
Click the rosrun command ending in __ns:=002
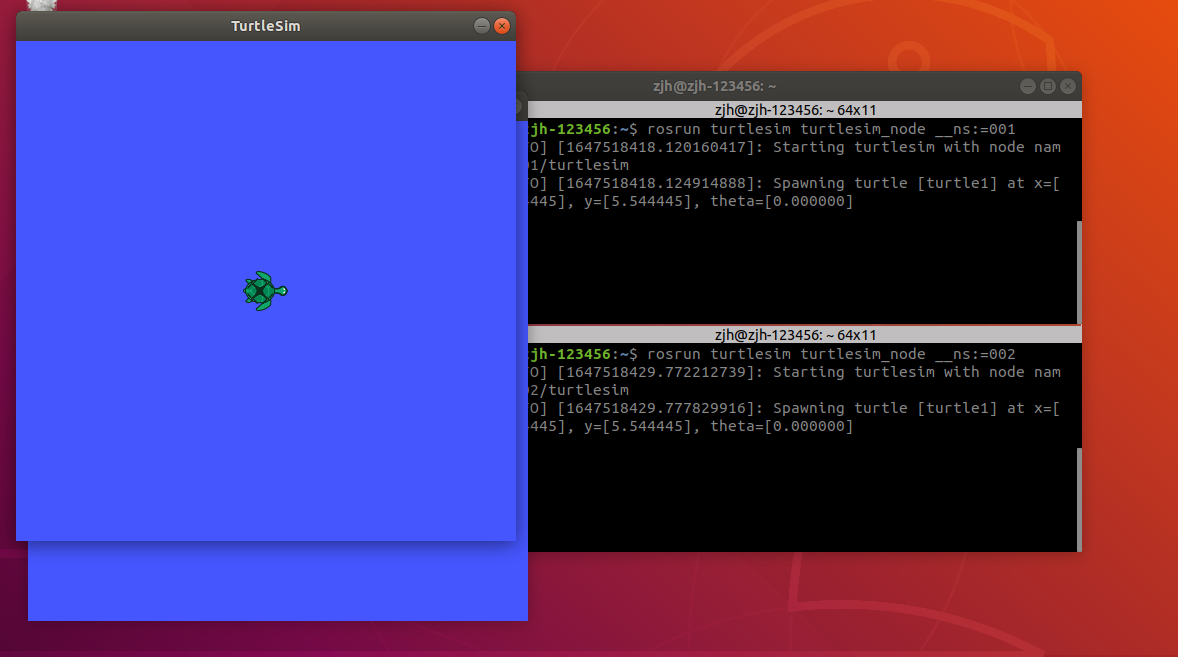pos(831,354)
